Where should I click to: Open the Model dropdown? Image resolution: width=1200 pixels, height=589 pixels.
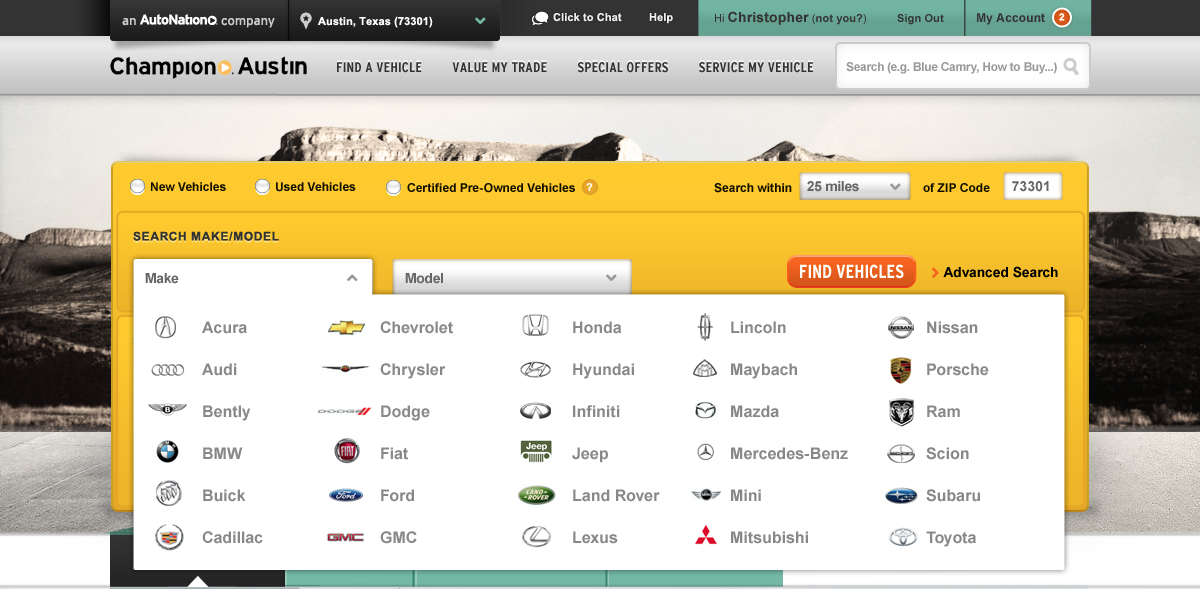click(512, 278)
